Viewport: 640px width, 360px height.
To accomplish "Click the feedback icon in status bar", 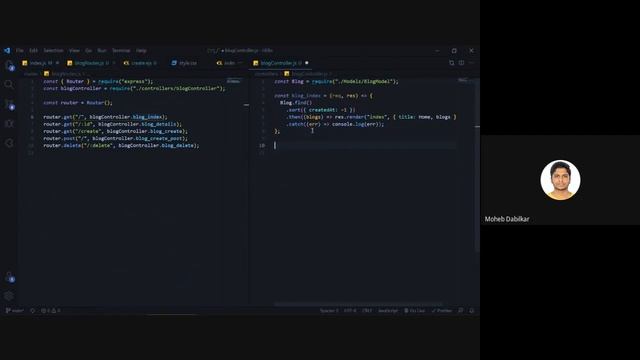I will (461, 311).
